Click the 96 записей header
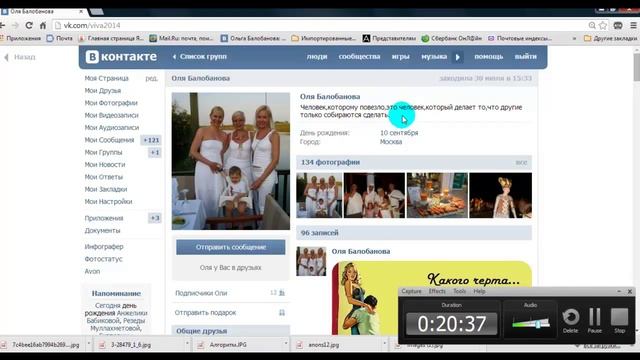This screenshot has height=360, width=640. tap(414, 233)
